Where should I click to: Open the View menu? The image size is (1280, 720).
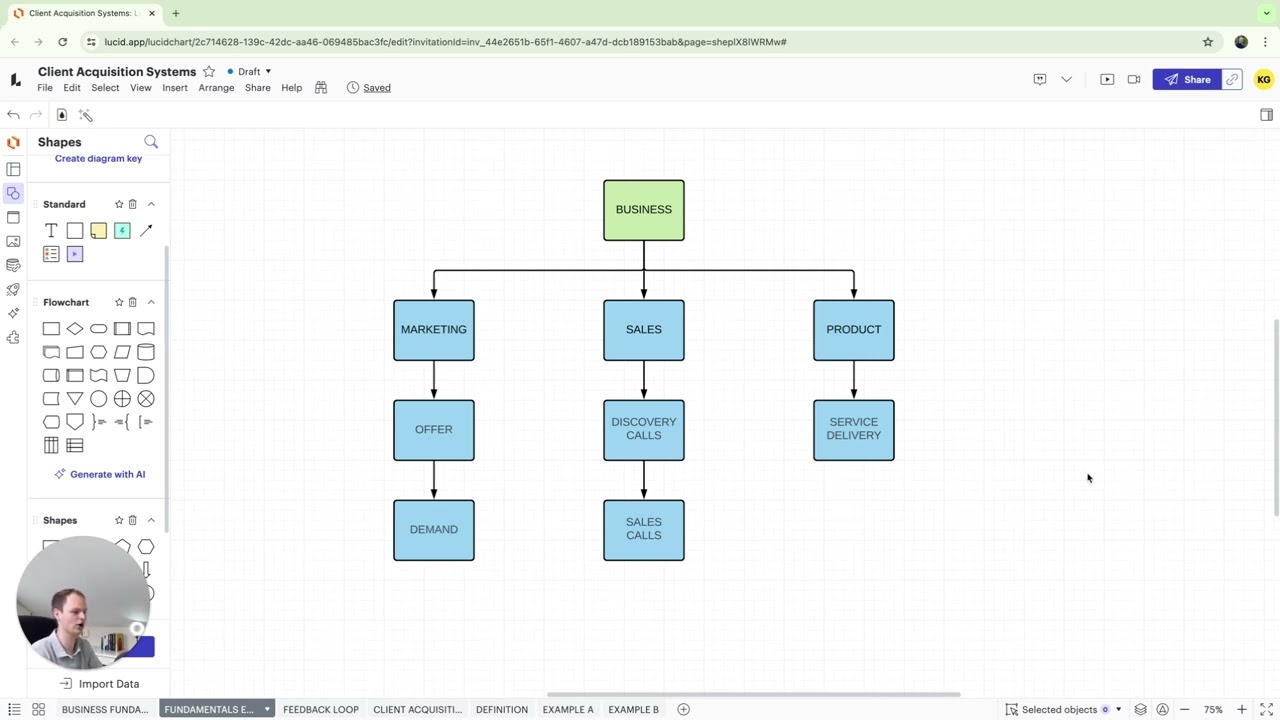140,88
